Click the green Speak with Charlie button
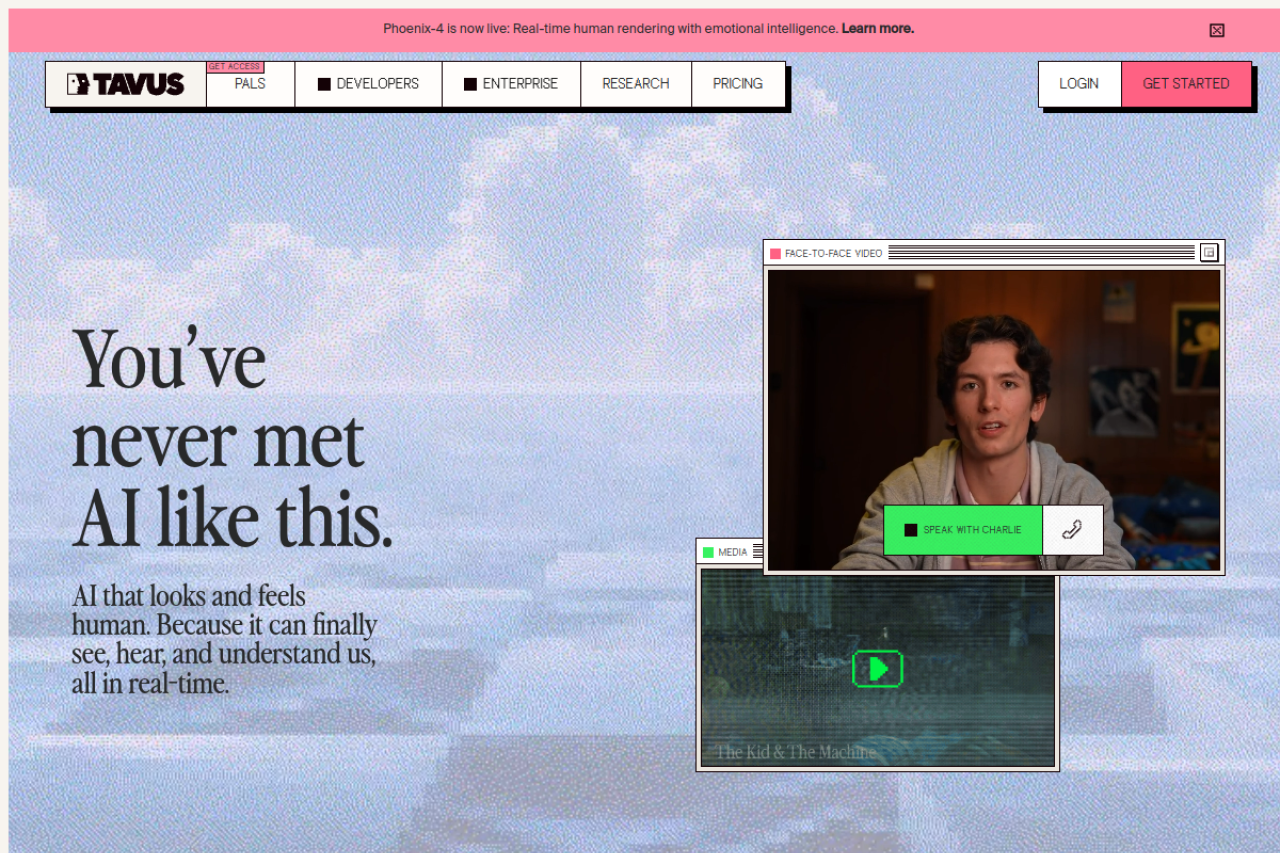Screen dimensions: 1280x853 tap(963, 530)
